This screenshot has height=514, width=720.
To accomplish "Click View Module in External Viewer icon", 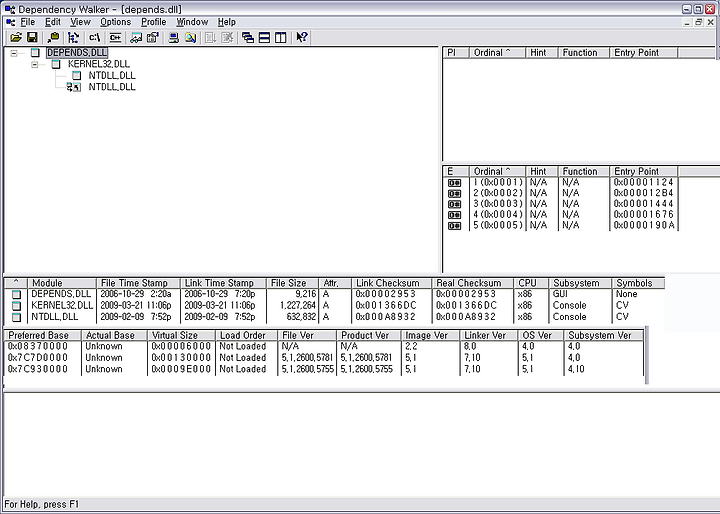I will [136, 38].
